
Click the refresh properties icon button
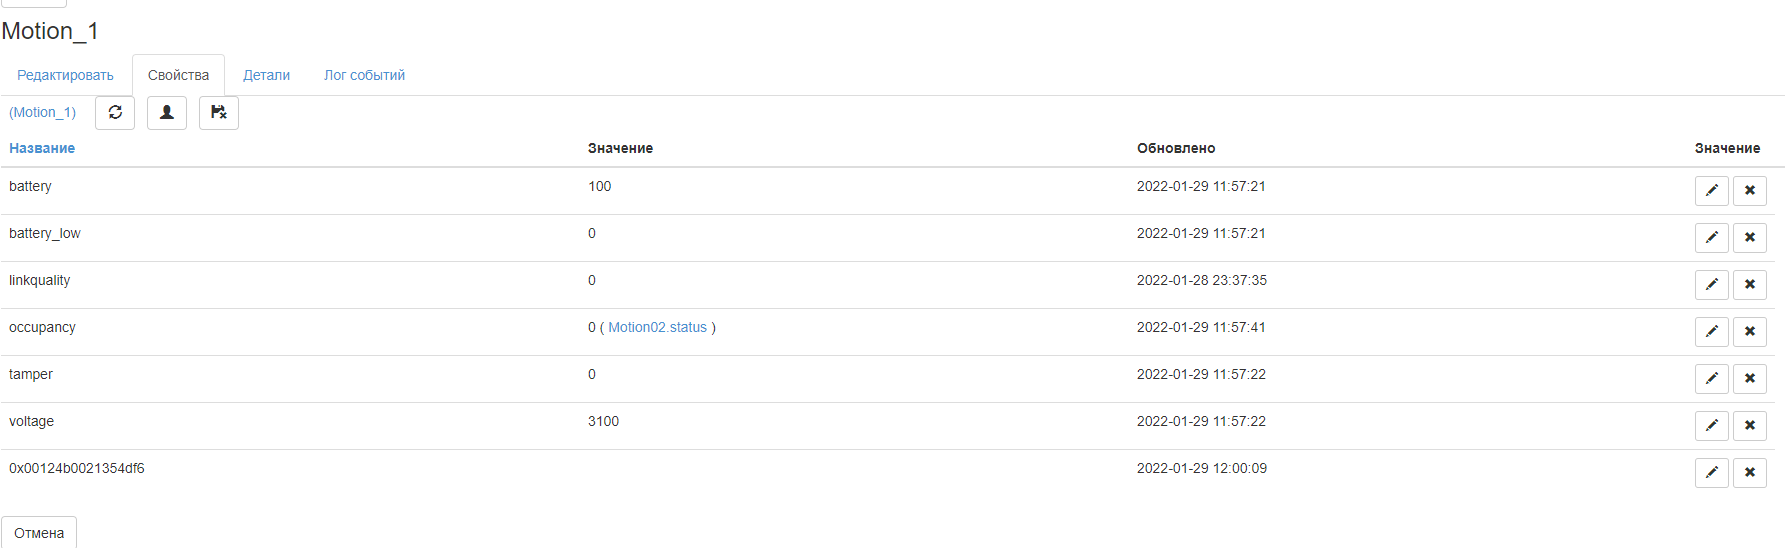coord(115,113)
